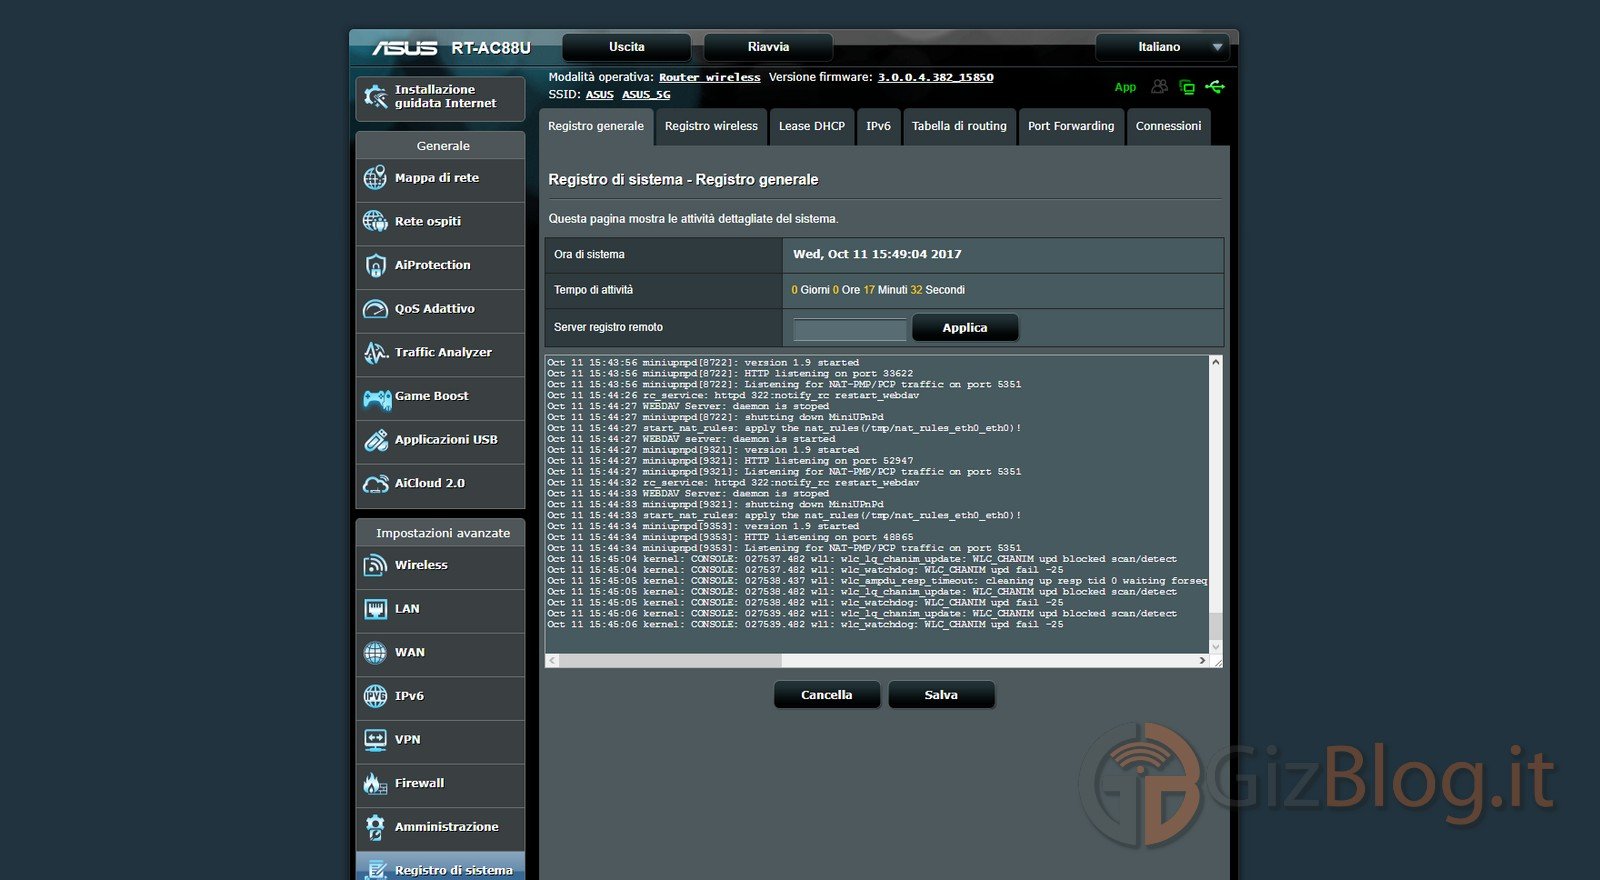This screenshot has height=880, width=1600.
Task: Click the Router wireless mode link
Action: [x=709, y=77]
